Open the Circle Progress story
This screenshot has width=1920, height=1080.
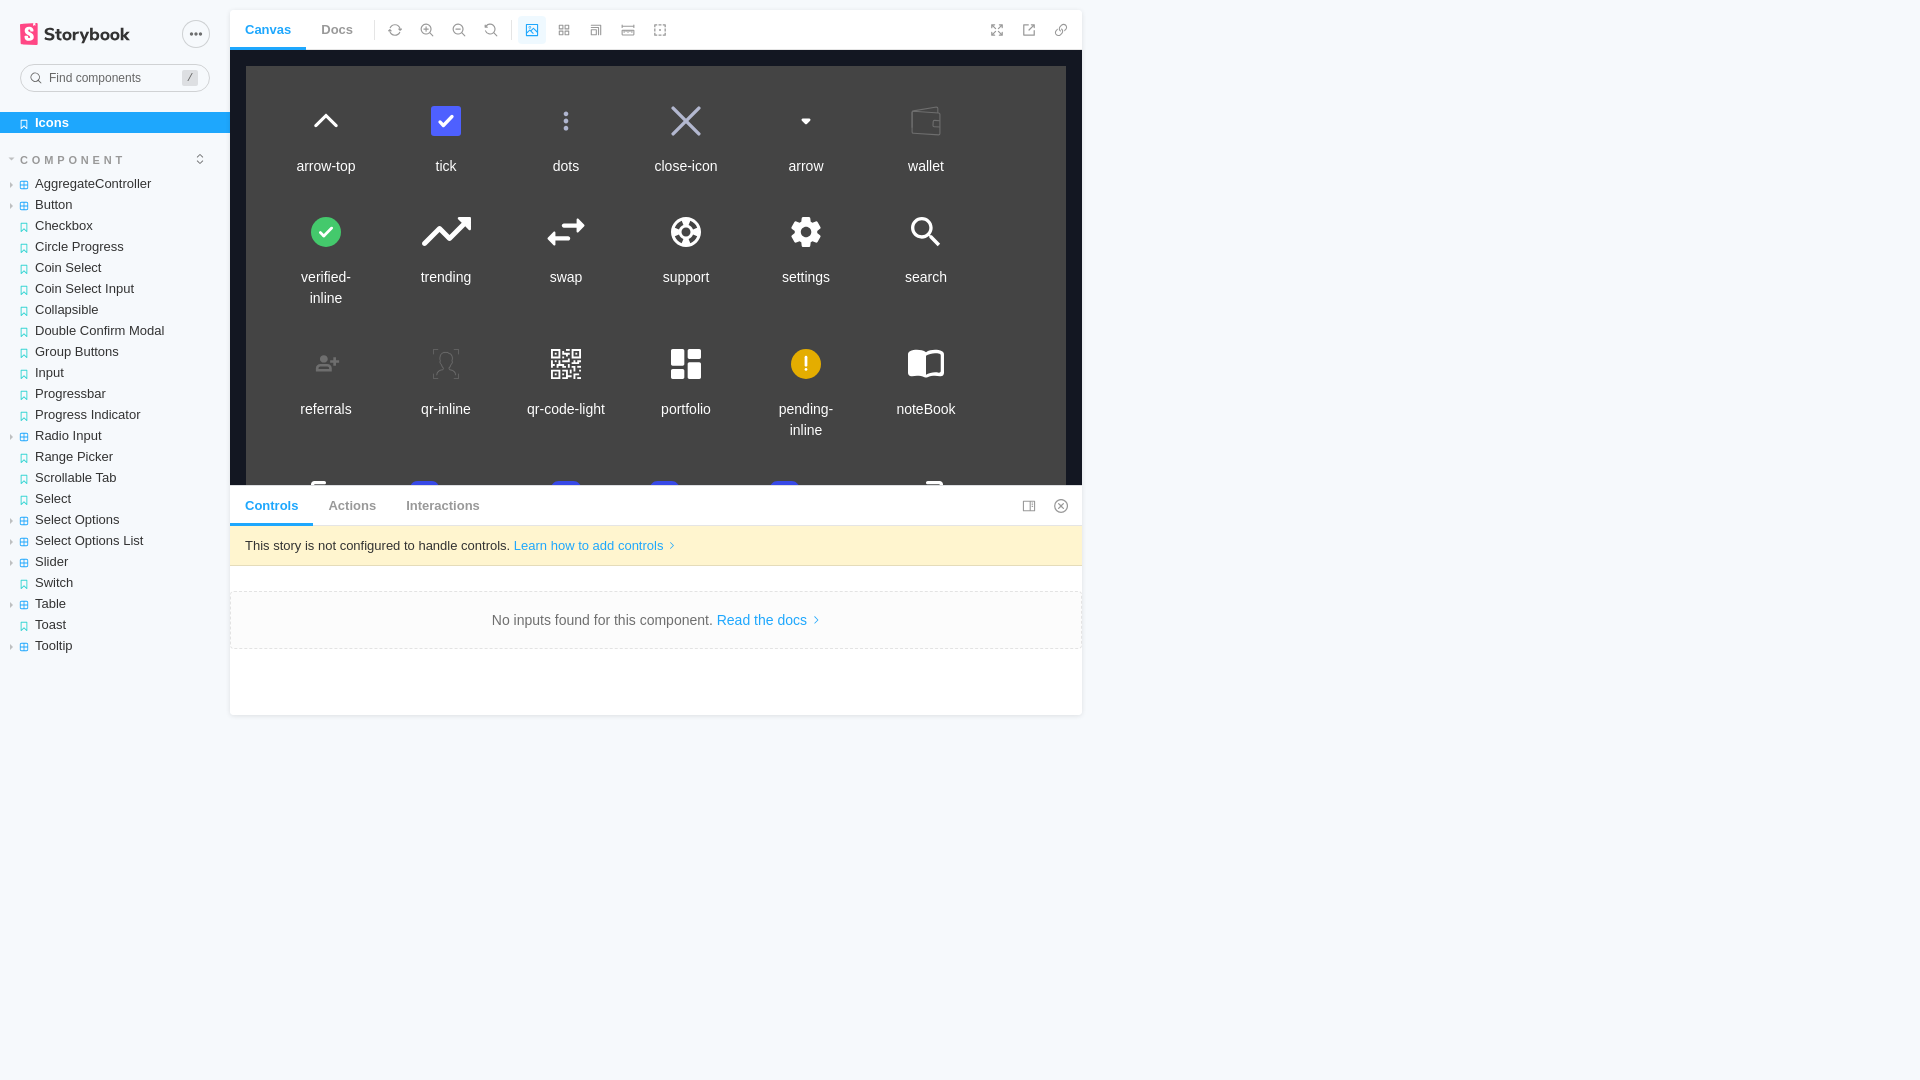[115, 247]
